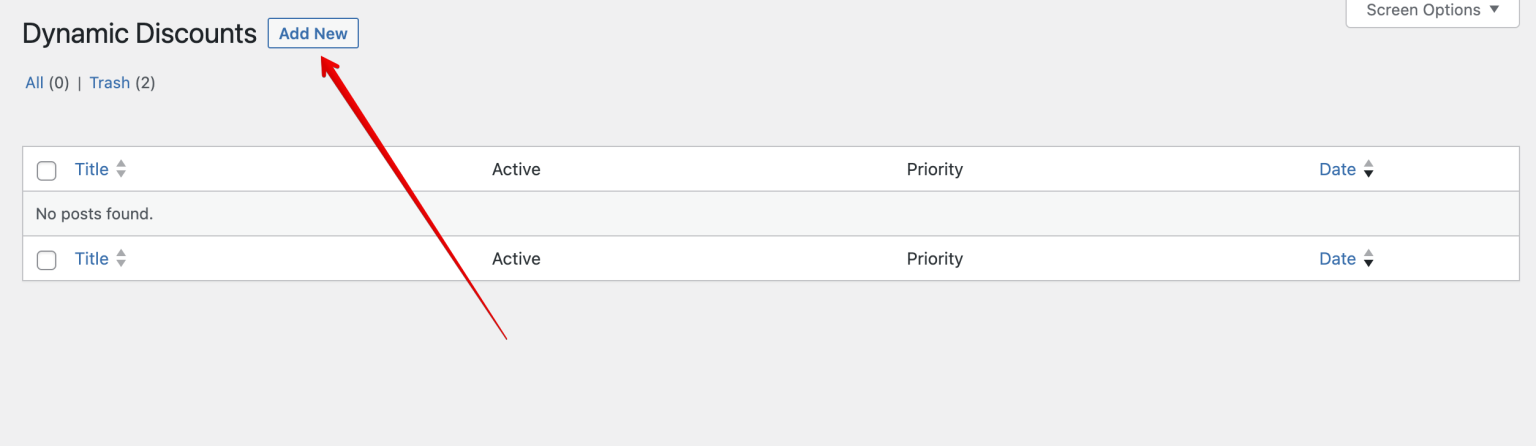Open the Screen Options dropdown

pos(1433,10)
